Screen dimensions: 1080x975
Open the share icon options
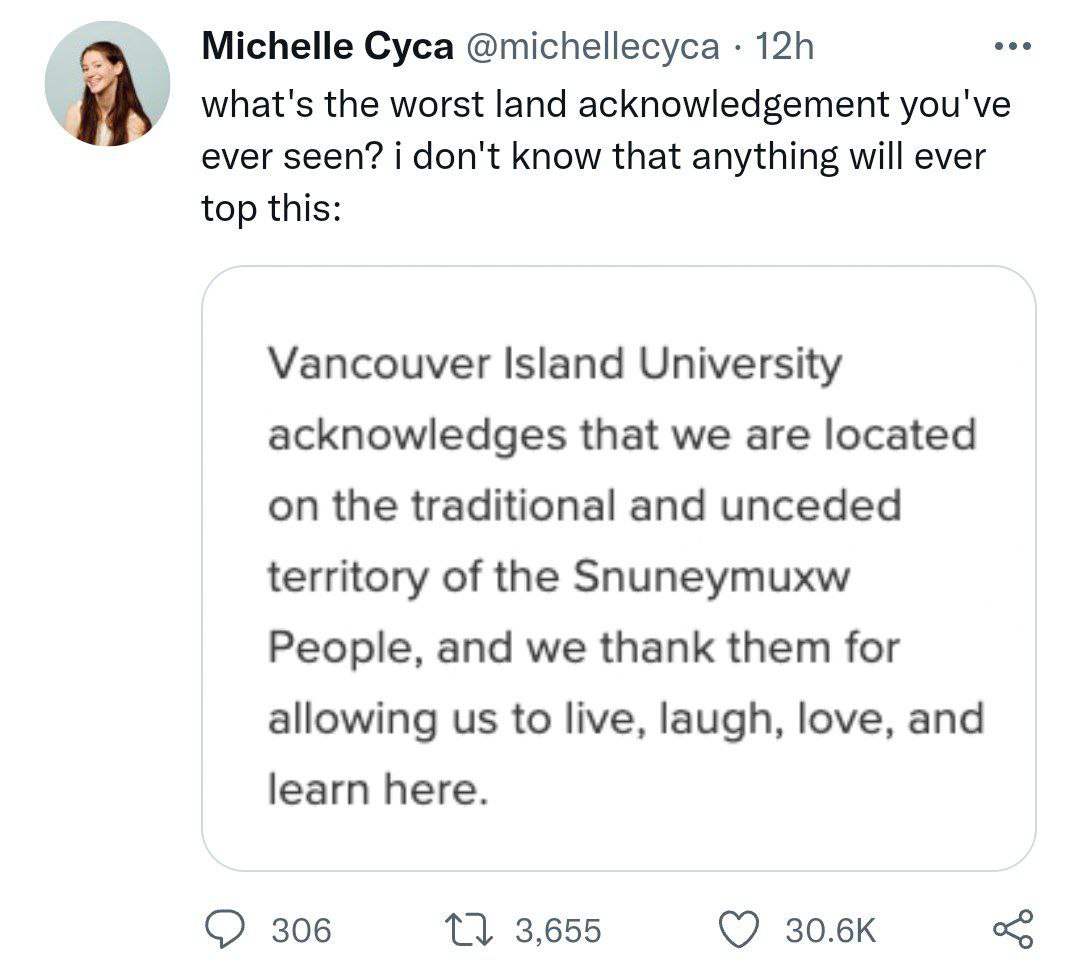coord(1010,929)
